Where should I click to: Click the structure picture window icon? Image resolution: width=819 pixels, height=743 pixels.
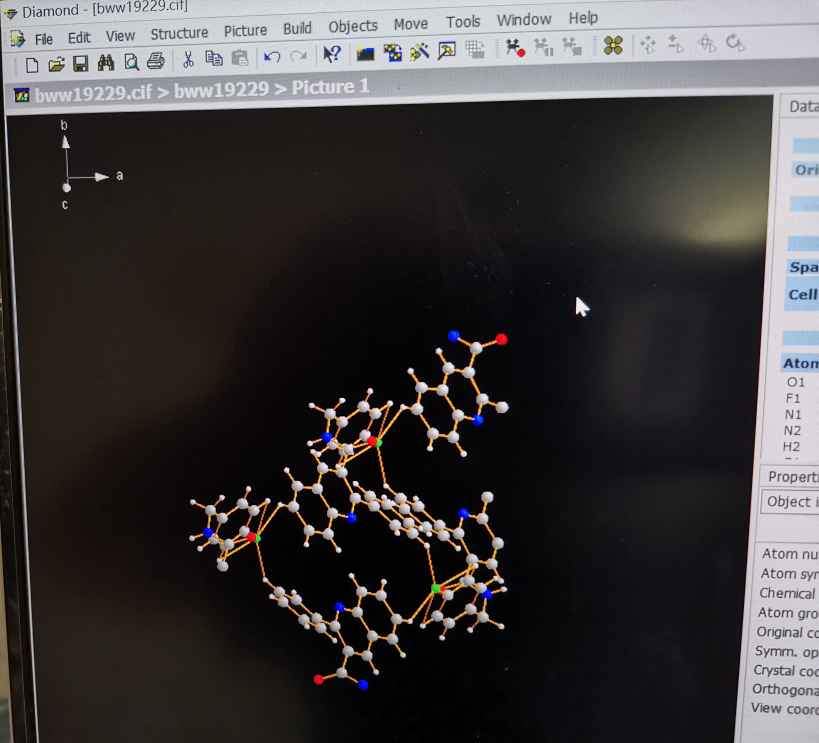447,50
